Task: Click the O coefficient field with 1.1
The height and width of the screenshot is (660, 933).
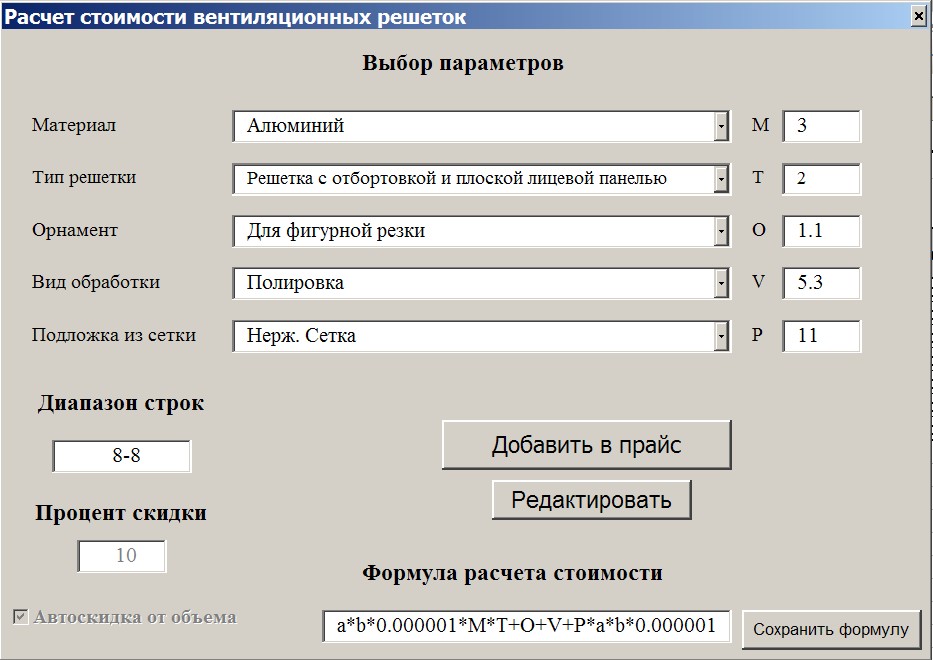Action: pos(821,231)
